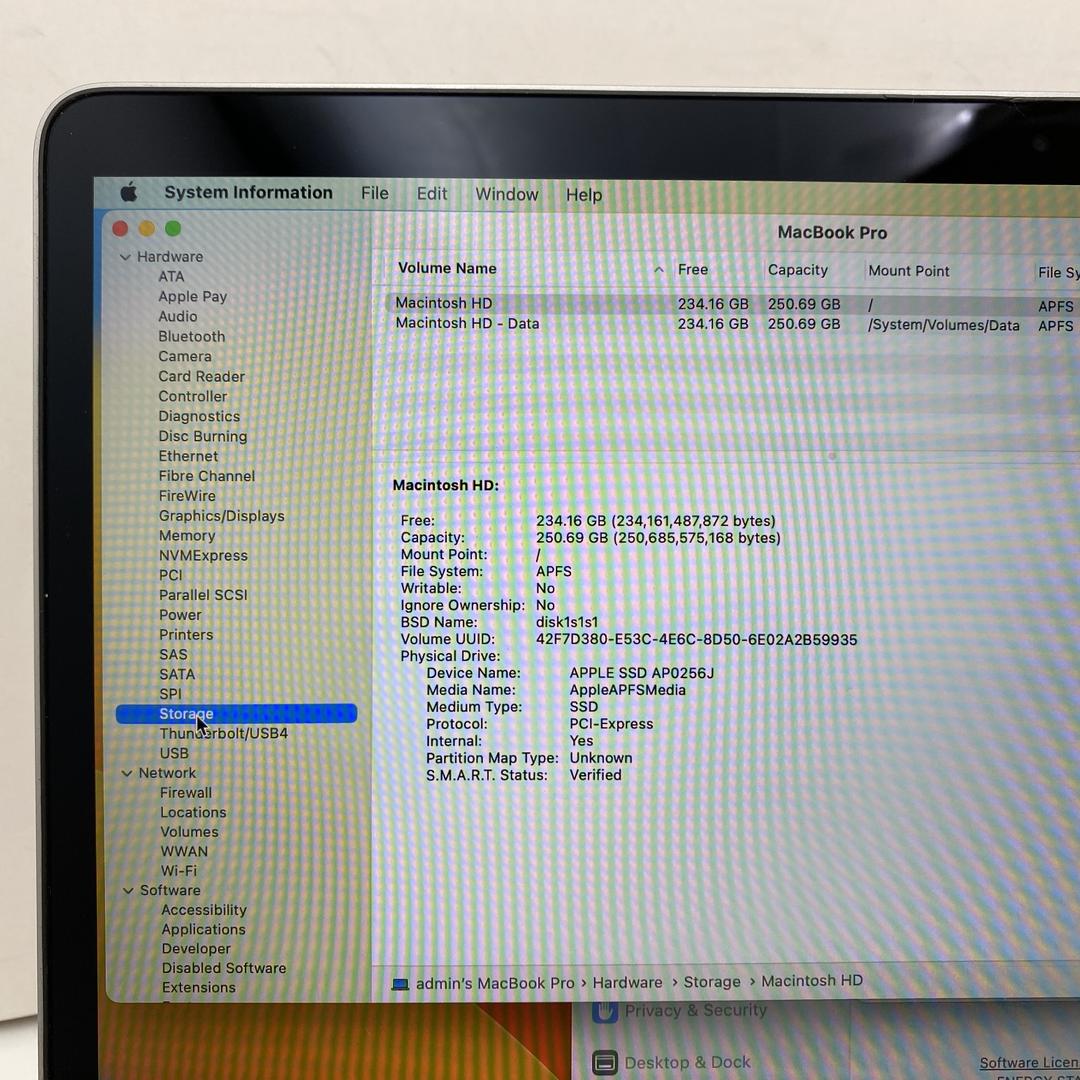
Task: Select Power in the sidebar
Action: coord(180,615)
